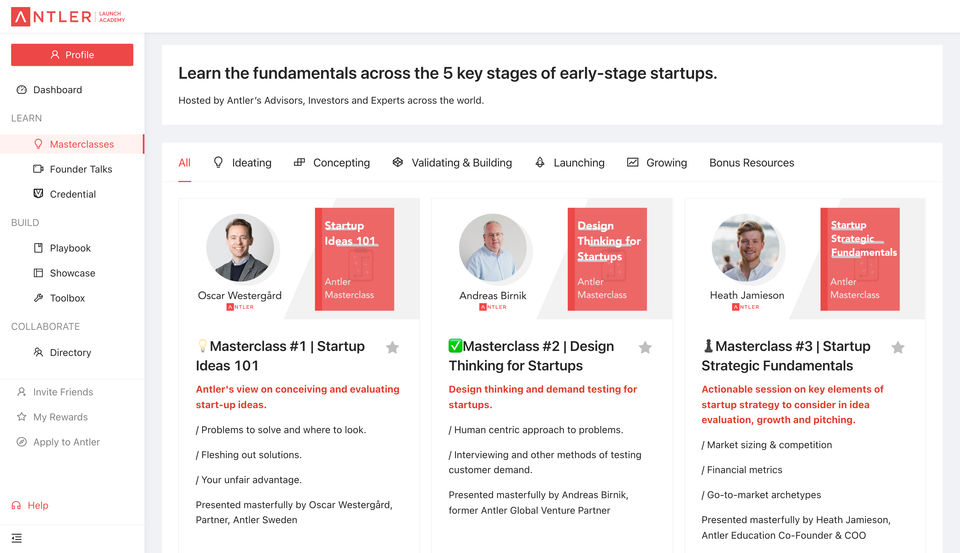Image resolution: width=960 pixels, height=553 pixels.
Task: Switch to Validating & Building tab
Action: [x=462, y=163]
